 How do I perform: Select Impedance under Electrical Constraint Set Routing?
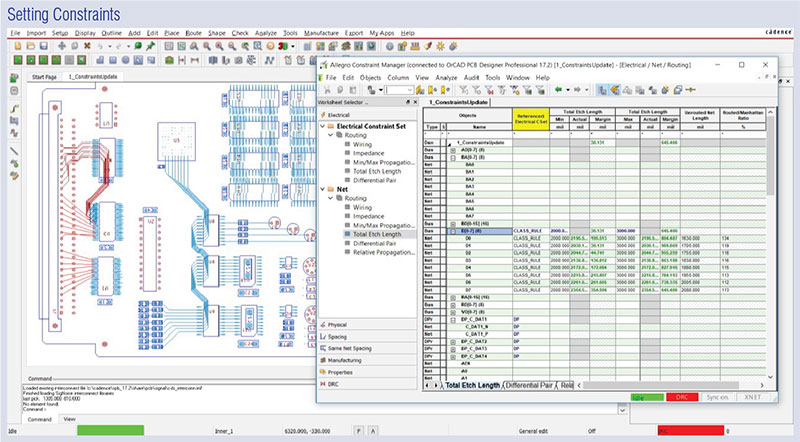click(x=368, y=153)
